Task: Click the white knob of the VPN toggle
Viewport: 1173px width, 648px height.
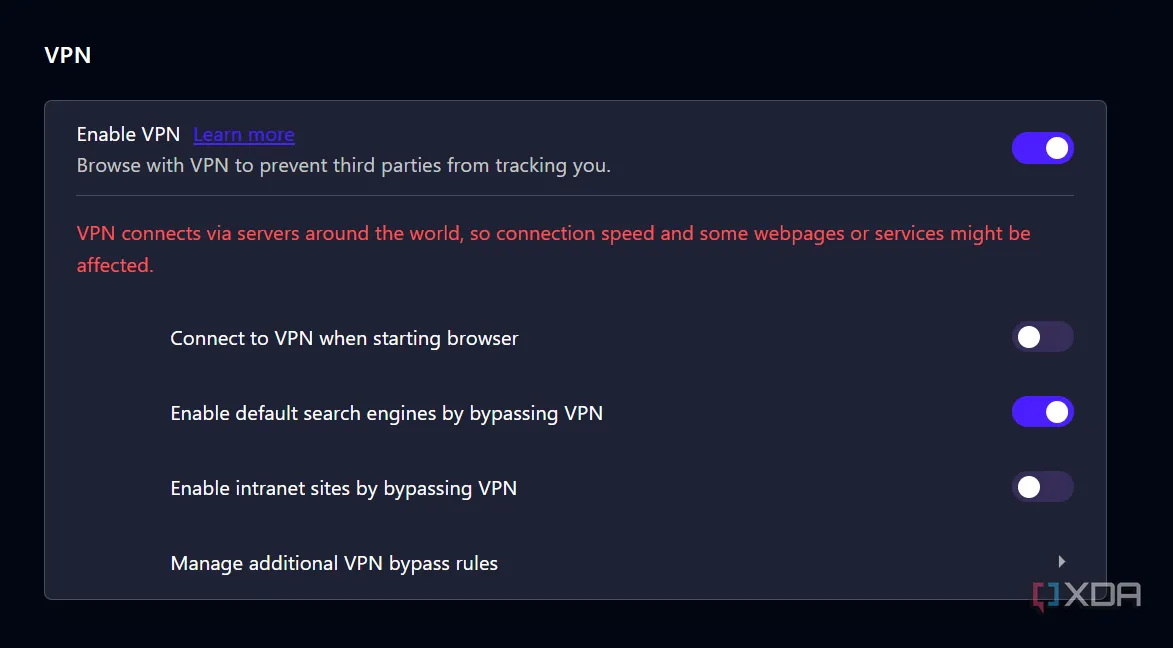Action: pos(1055,147)
